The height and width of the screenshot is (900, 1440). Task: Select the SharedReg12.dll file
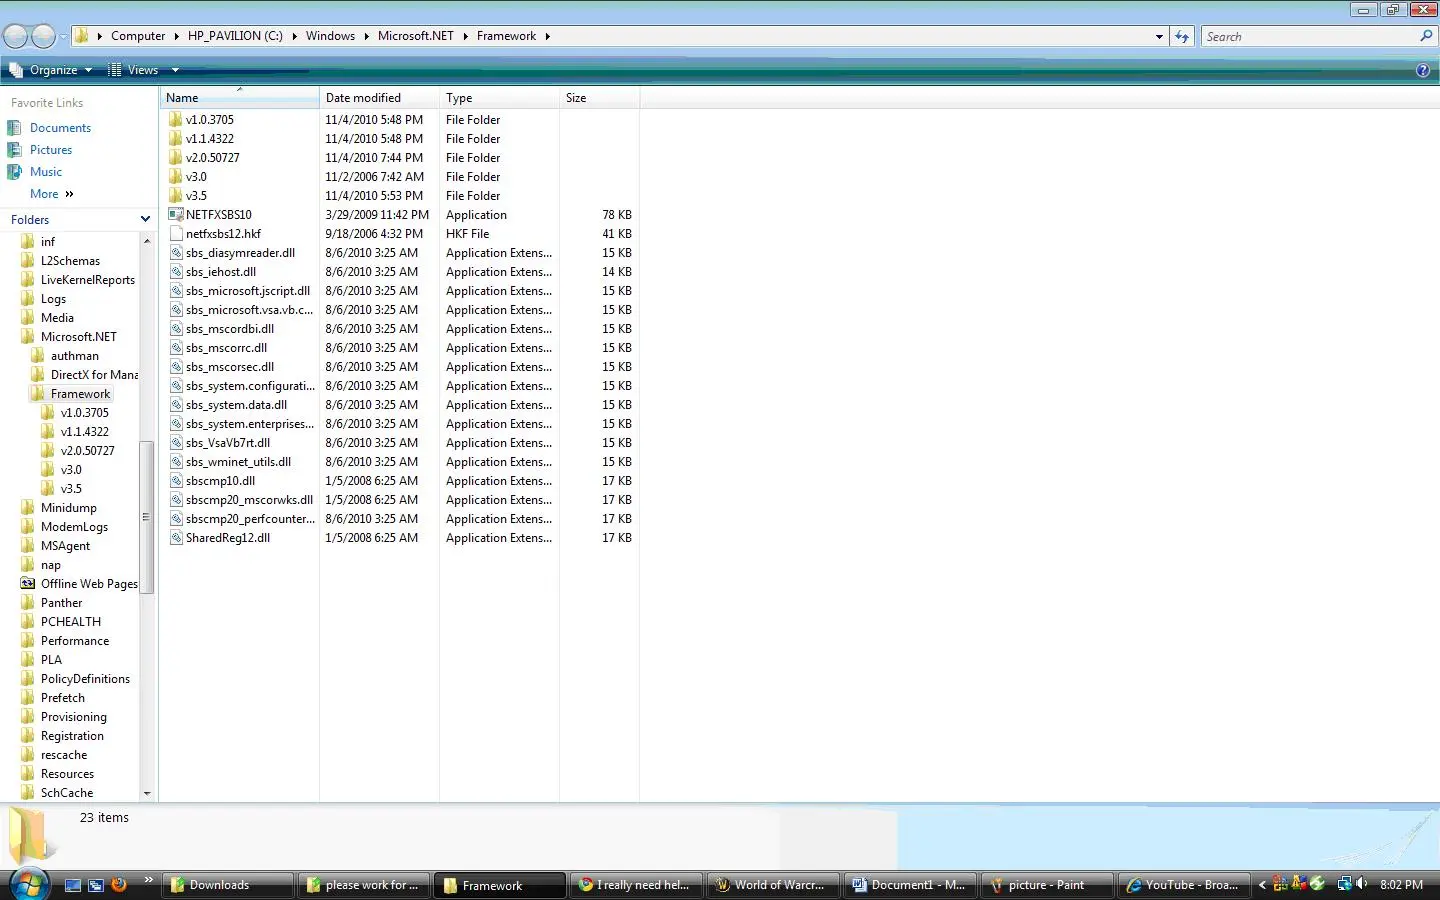point(227,538)
